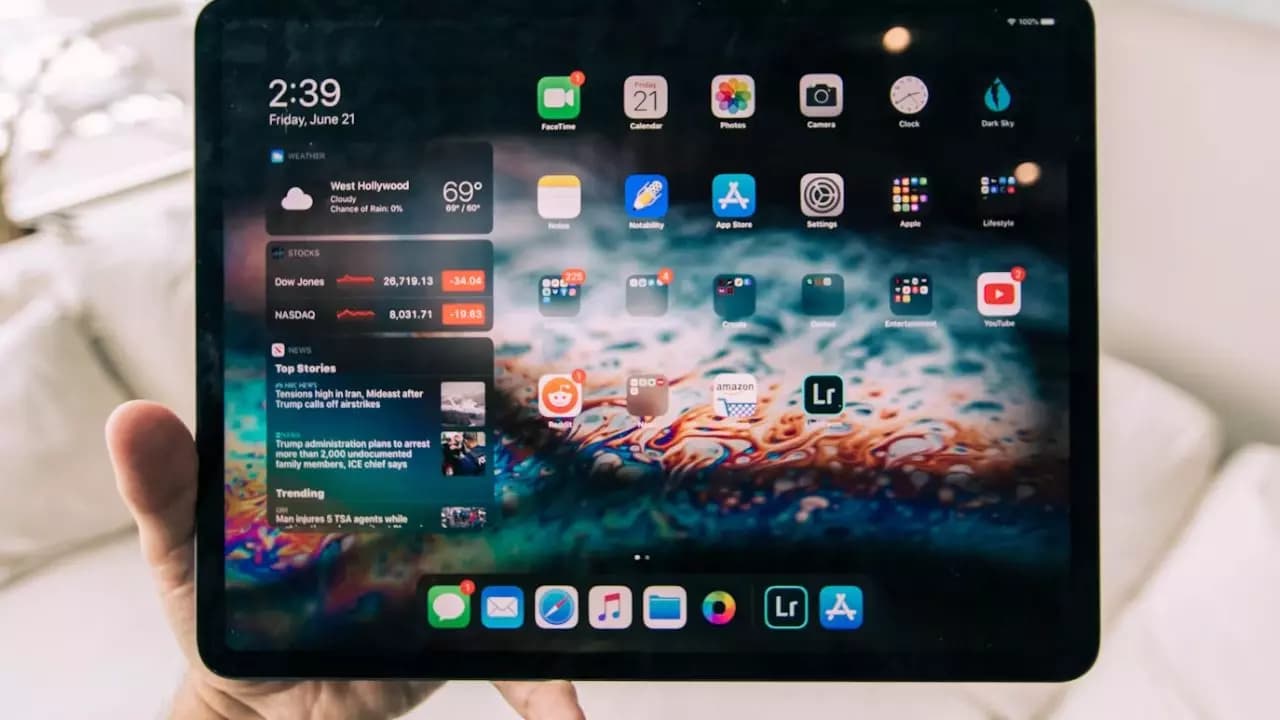Tap the home screen page dots
This screenshot has height=720, width=1280.
[642, 557]
